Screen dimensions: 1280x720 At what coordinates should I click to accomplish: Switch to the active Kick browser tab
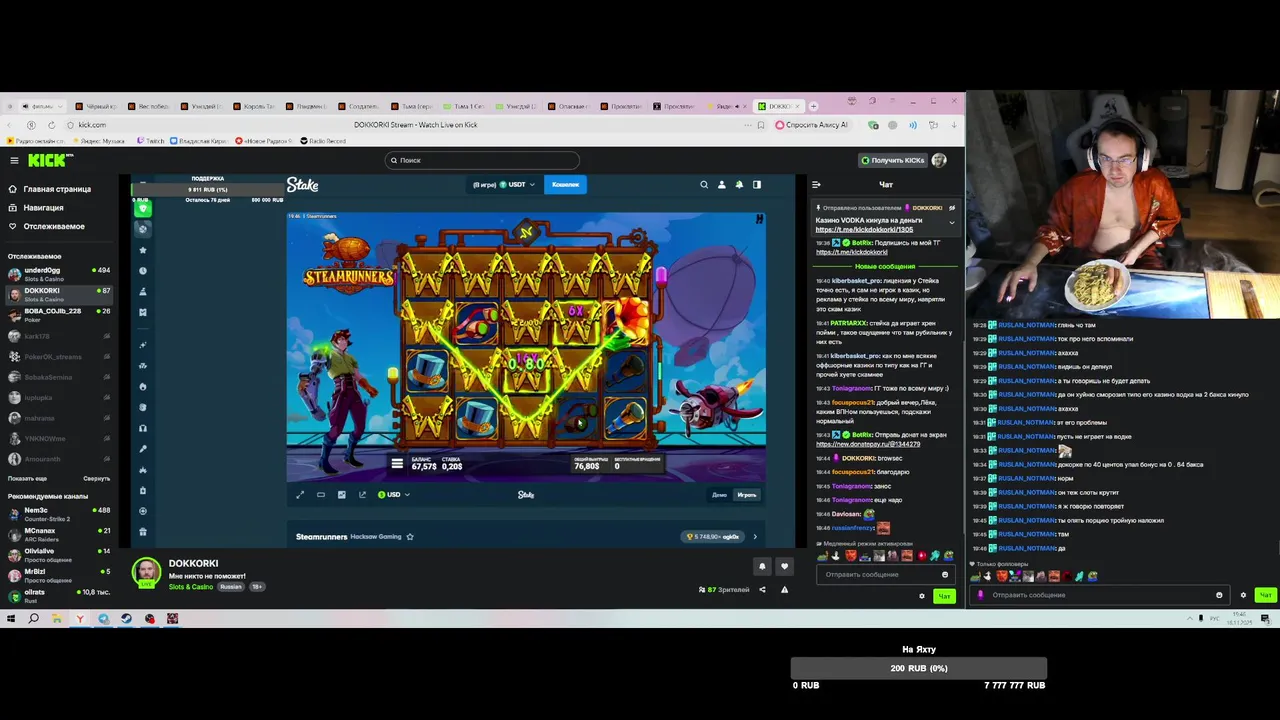[778, 106]
